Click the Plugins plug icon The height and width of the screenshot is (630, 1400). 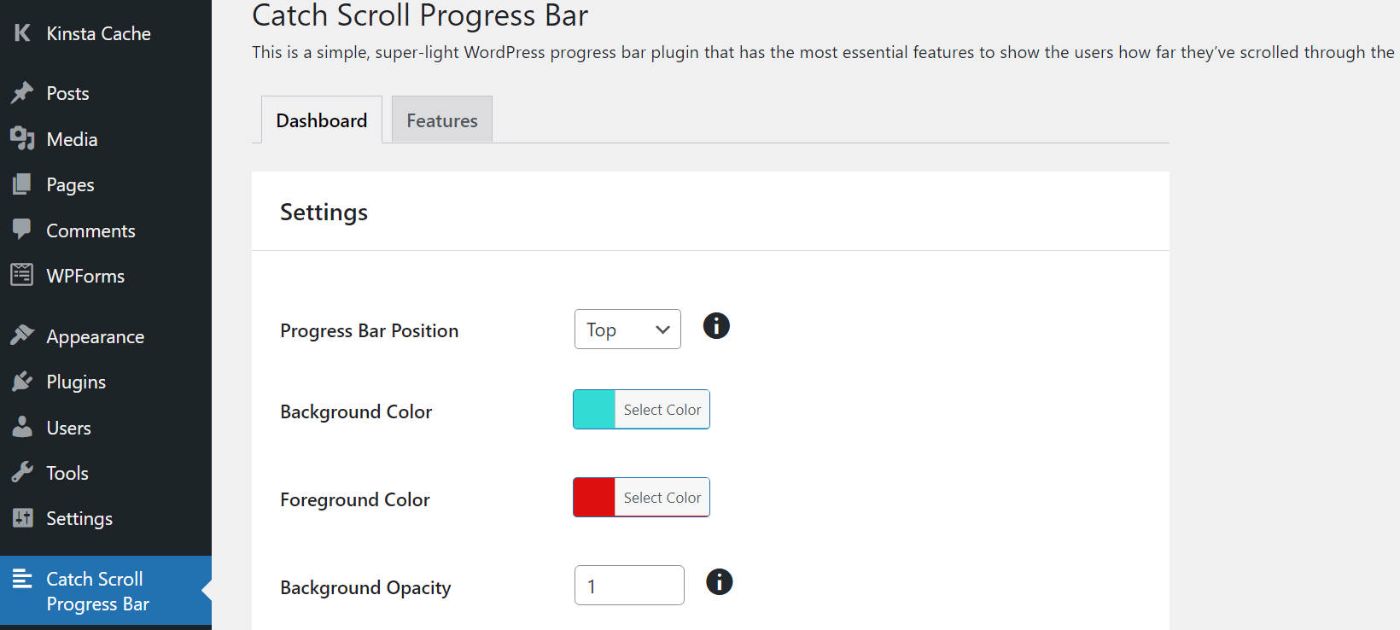point(25,382)
